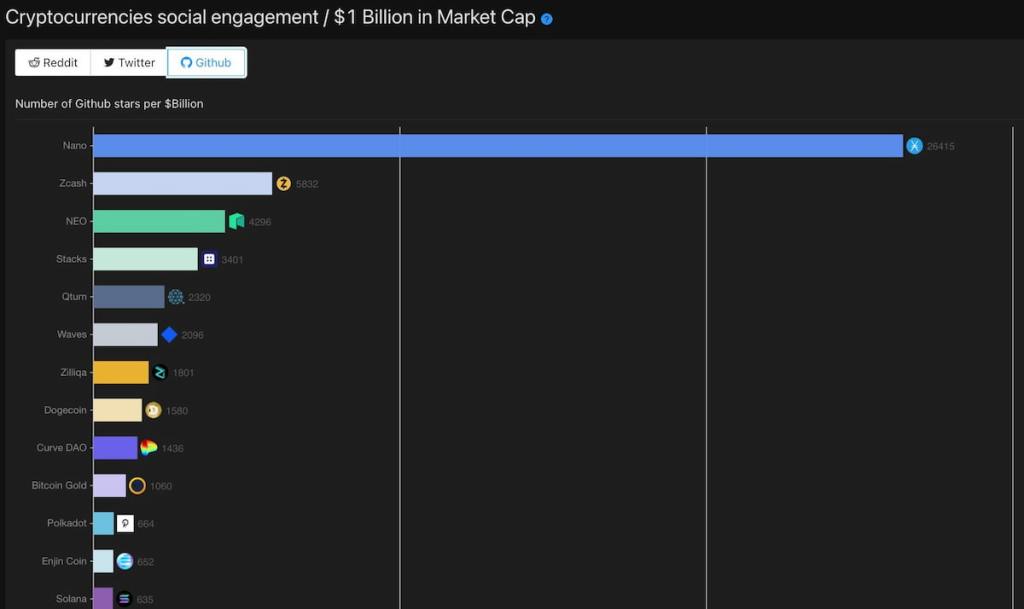The width and height of the screenshot is (1024, 609).
Task: Click the Zcash coin logo icon
Action: click(283, 184)
